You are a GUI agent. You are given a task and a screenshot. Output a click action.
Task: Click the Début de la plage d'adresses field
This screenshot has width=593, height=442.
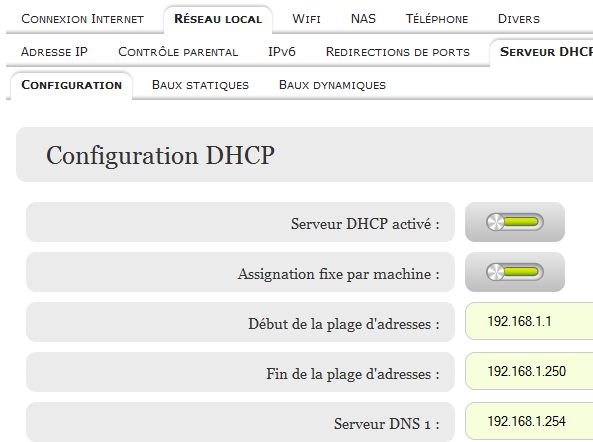pyautogui.click(x=529, y=321)
